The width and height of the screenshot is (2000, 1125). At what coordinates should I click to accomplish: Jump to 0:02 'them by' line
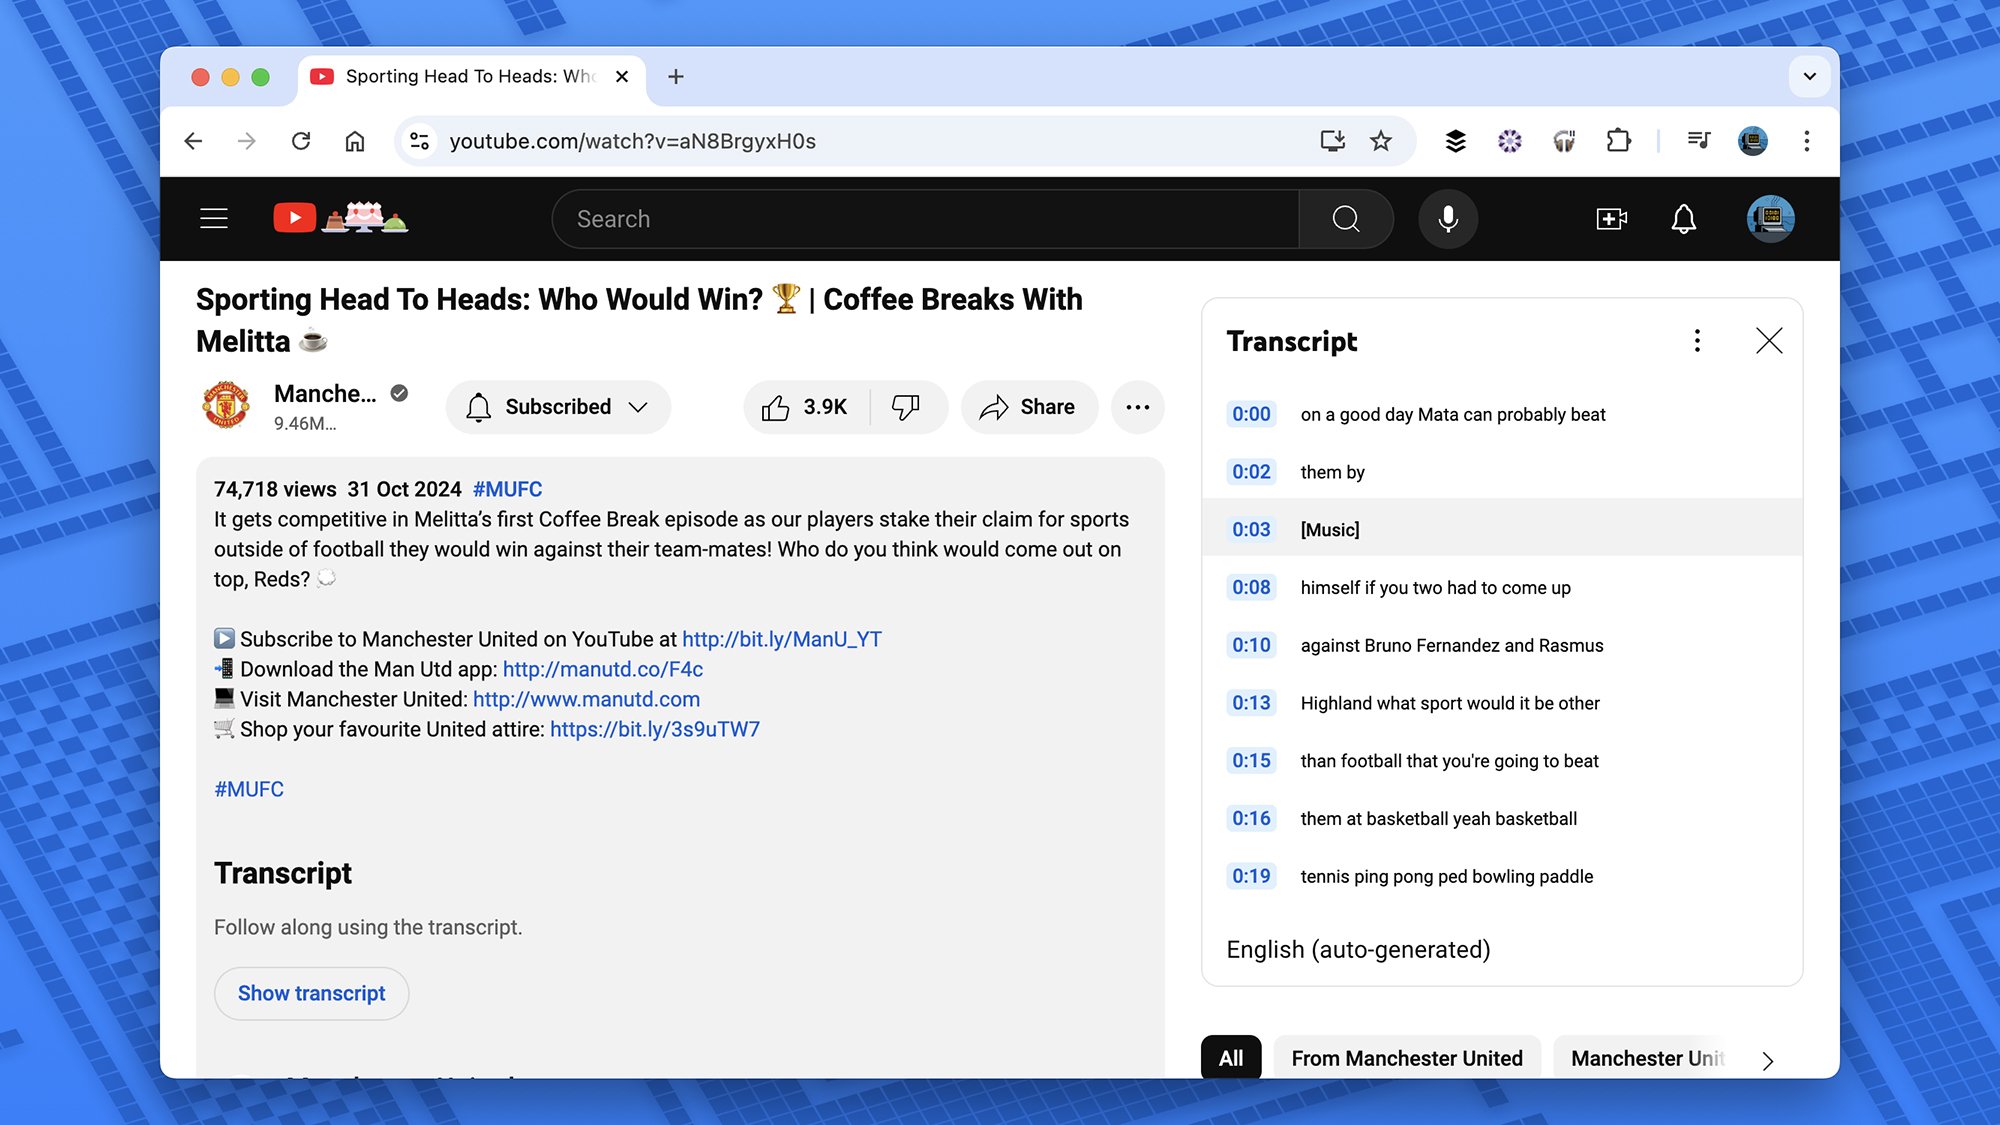[1502, 472]
